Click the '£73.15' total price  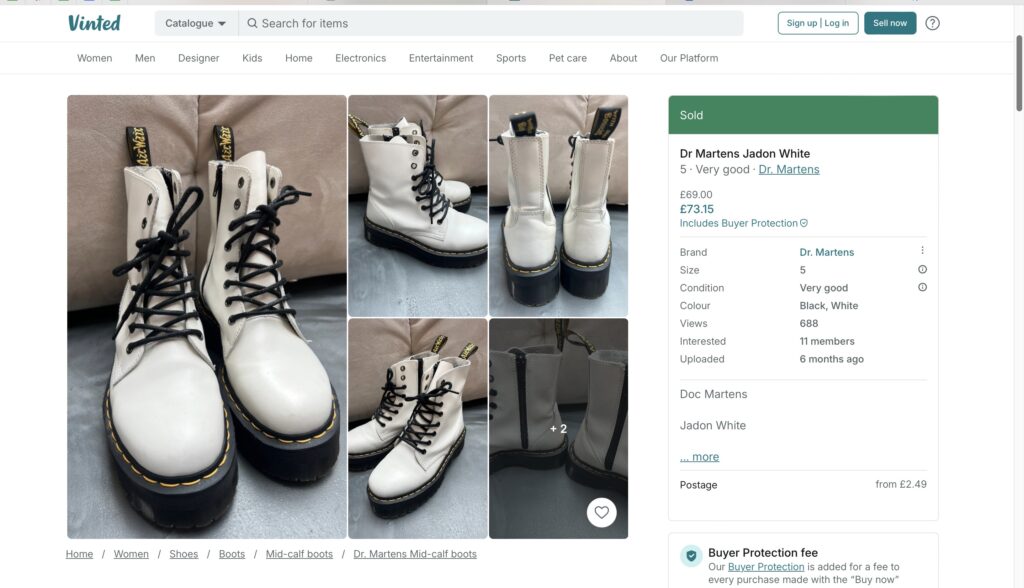[697, 209]
